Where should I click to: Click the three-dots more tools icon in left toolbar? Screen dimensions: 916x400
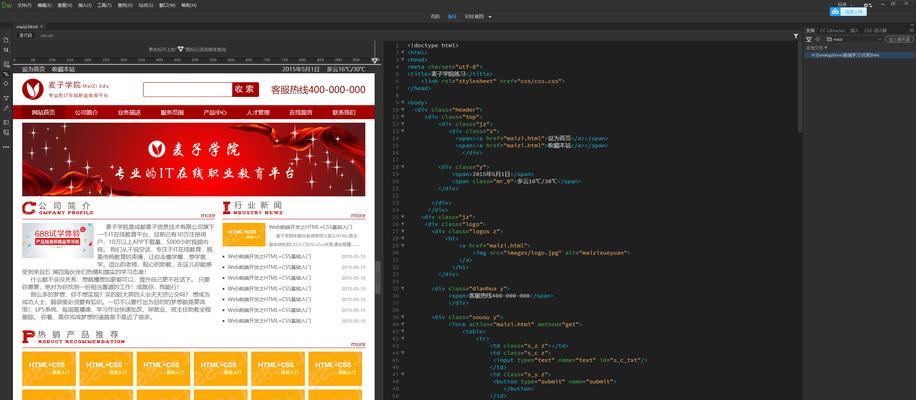[x=6, y=147]
